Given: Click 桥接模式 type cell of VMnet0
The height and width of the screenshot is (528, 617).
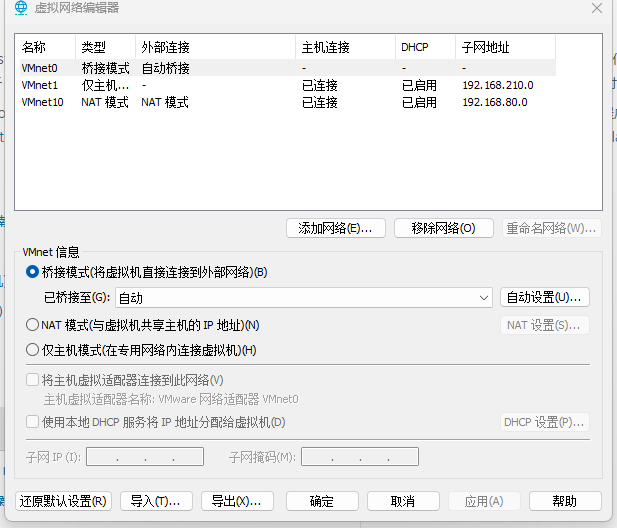Looking at the screenshot, I should point(105,68).
